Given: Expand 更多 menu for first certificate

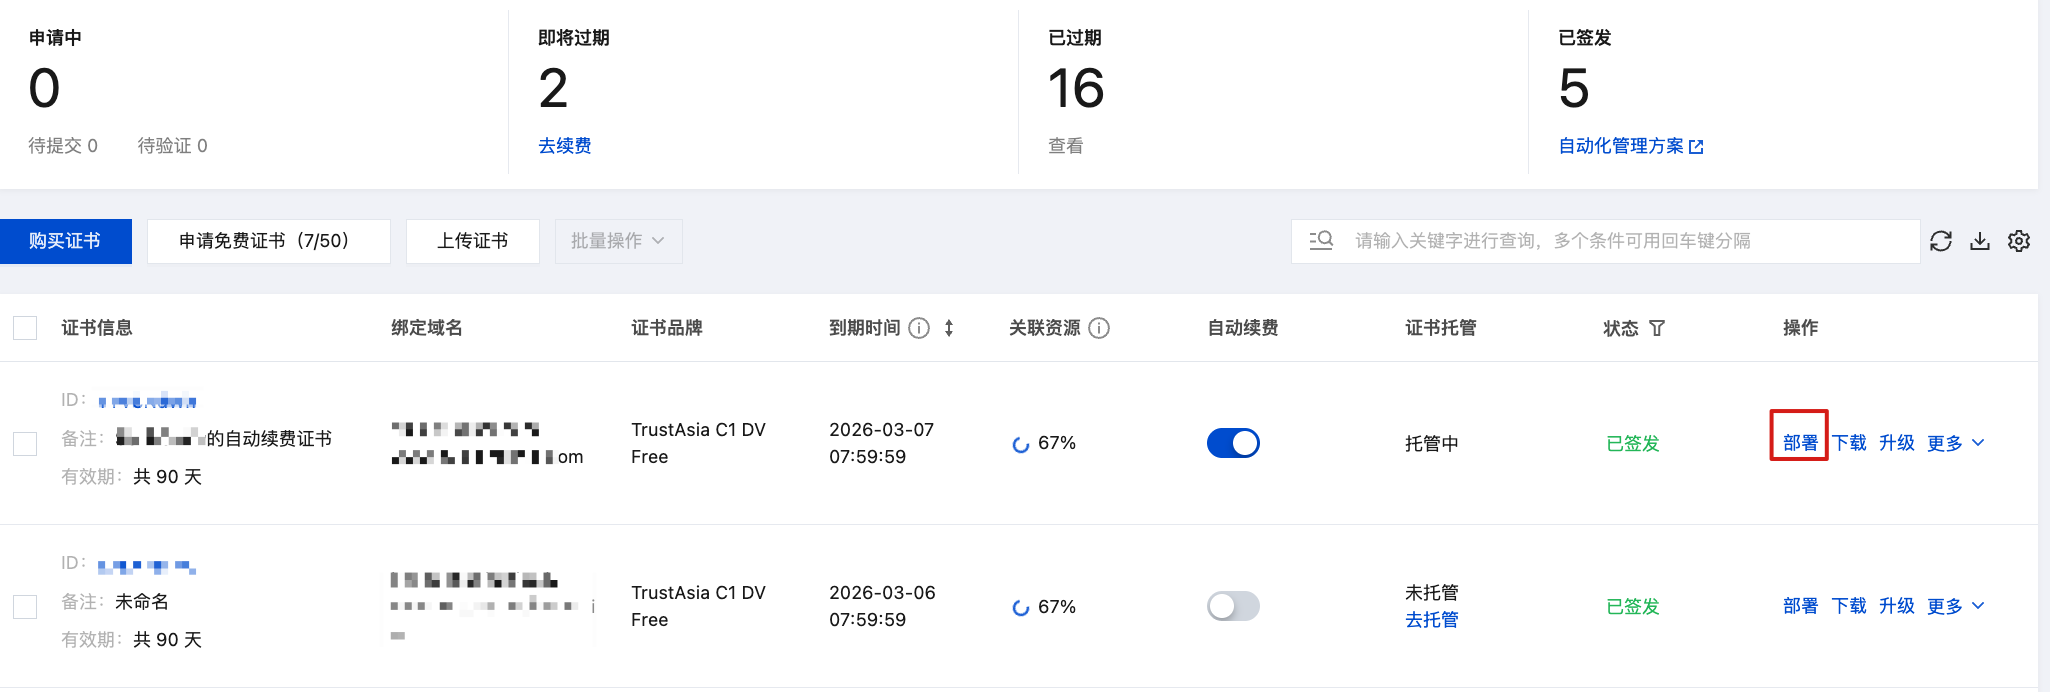Looking at the screenshot, I should click(1955, 443).
